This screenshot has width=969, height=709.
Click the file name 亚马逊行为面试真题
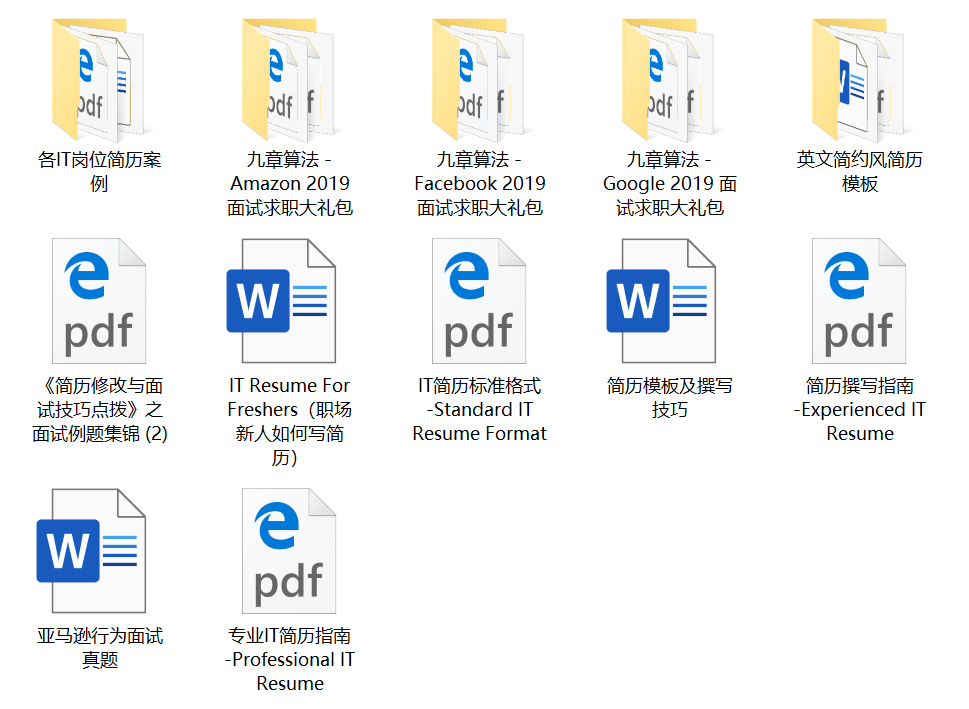tap(99, 647)
